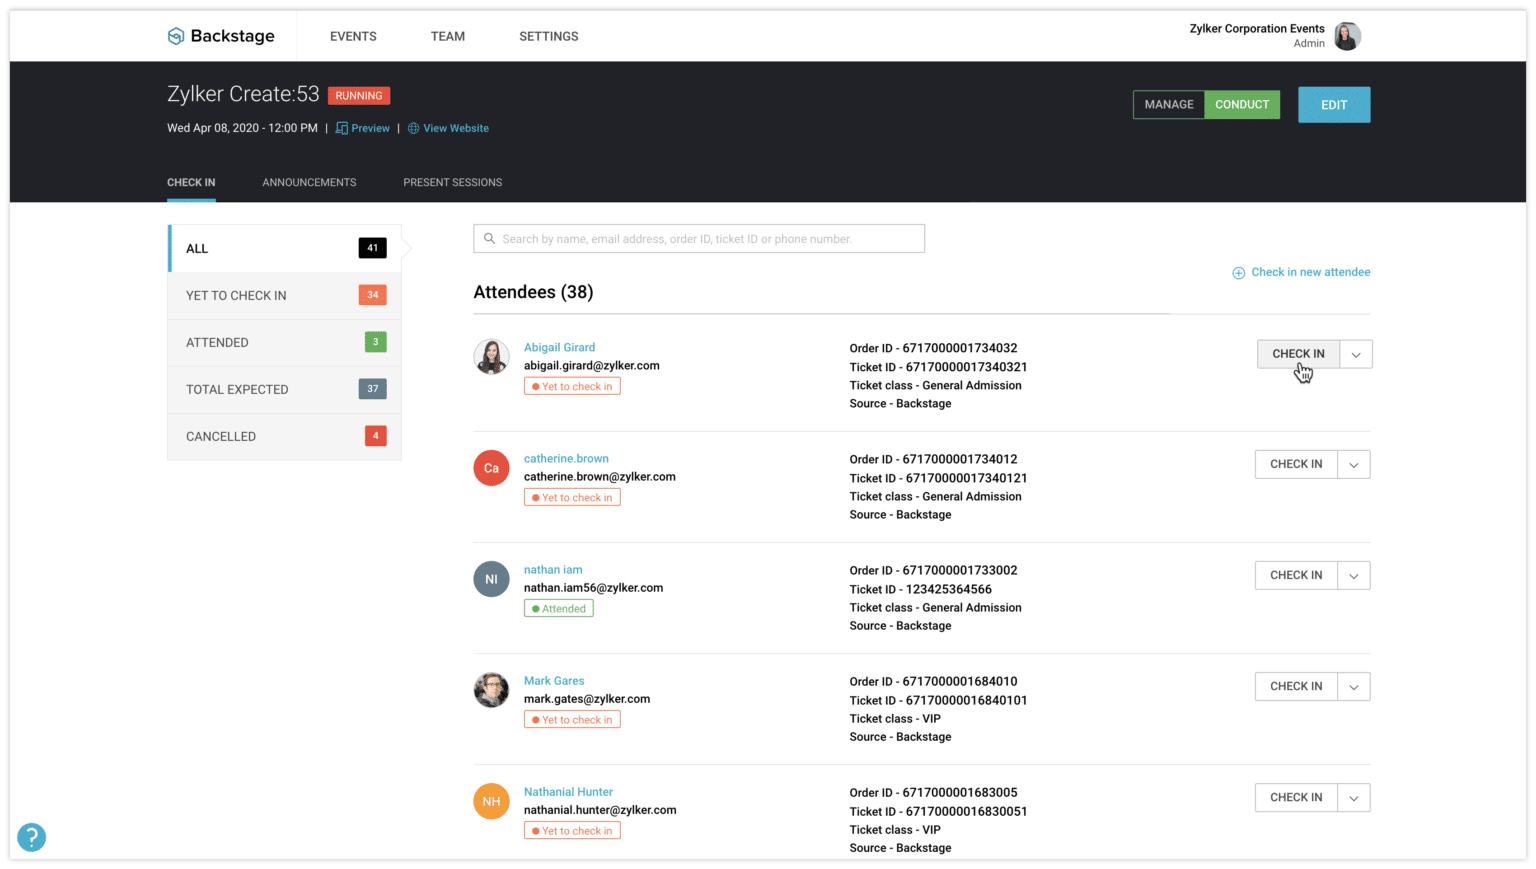Enable CONDUCT mode
The width and height of the screenshot is (1536, 869).
(1242, 104)
